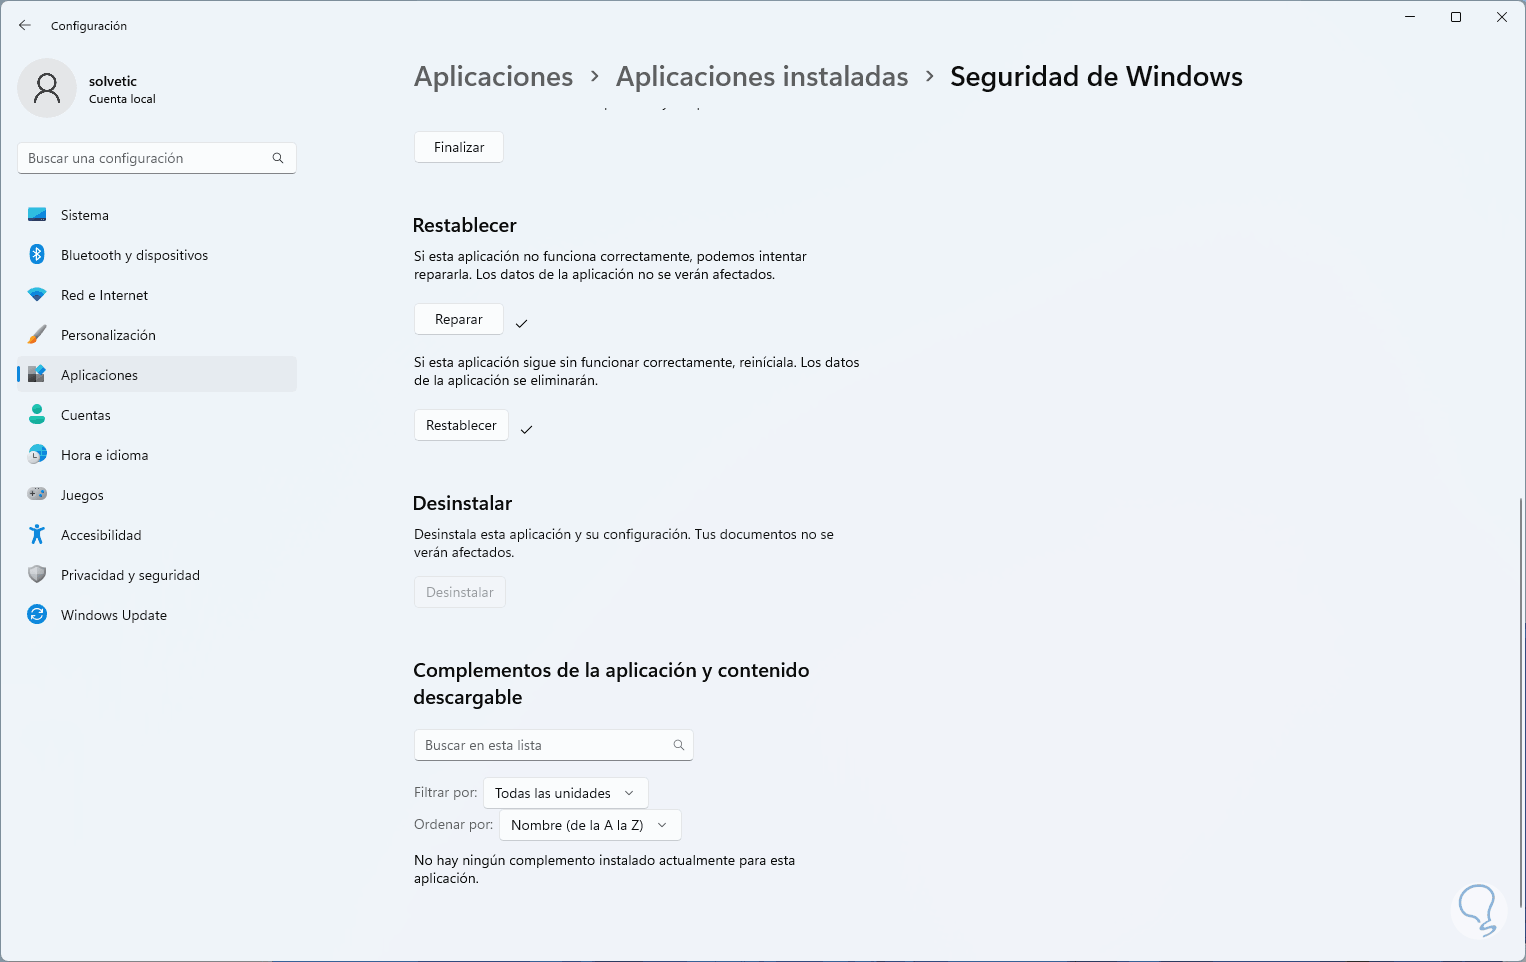The image size is (1526, 962).
Task: Click the Complementos de la aplicación heading
Action: coord(611,683)
